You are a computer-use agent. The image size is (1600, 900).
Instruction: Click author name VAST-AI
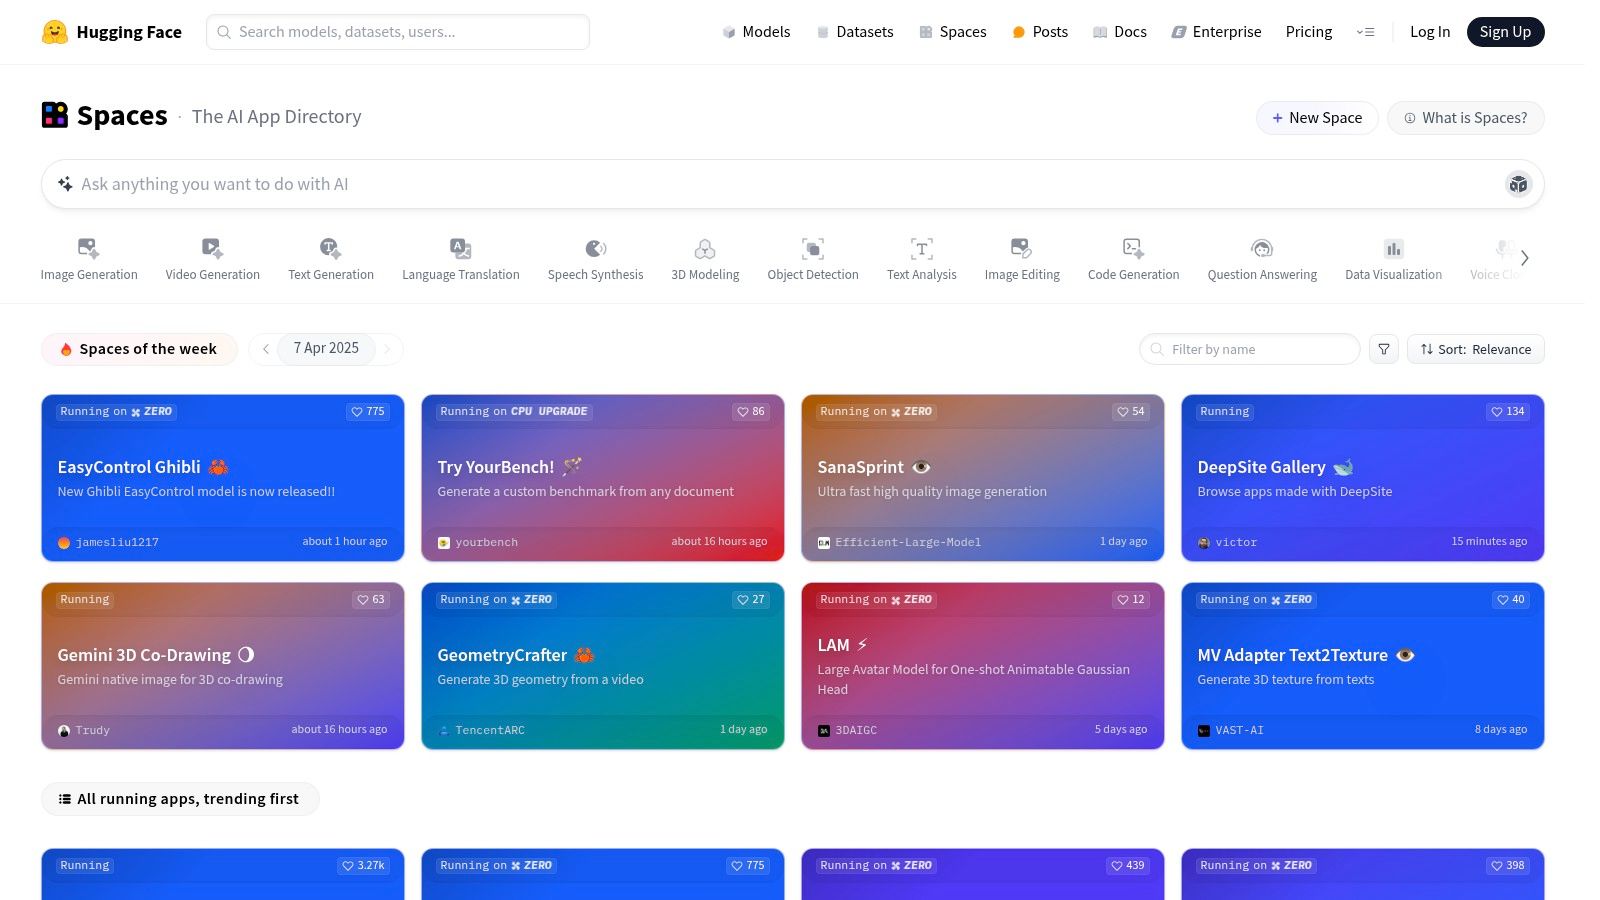click(1239, 730)
